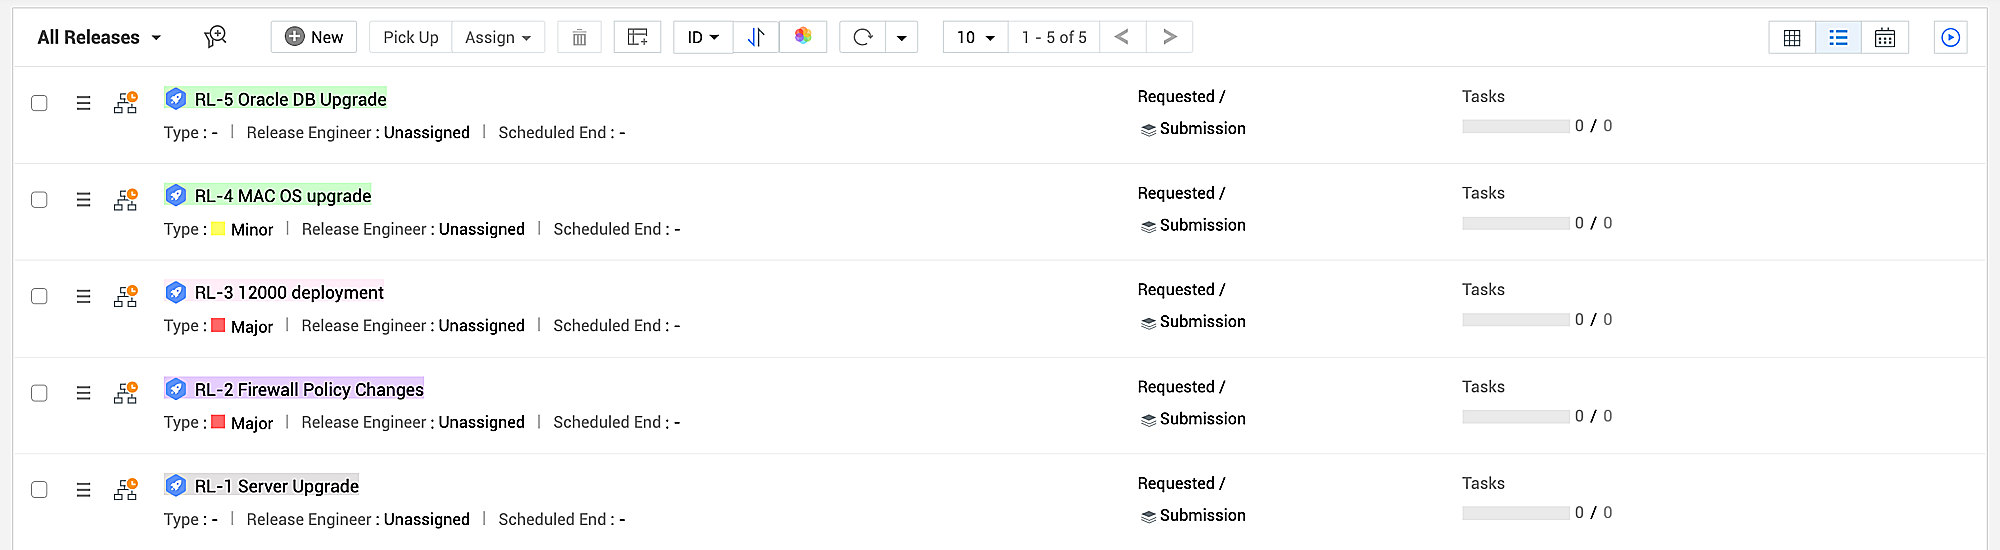Open the RL-2 Firewall Policy Changes release
This screenshot has width=2000, height=550.
pos(309,389)
